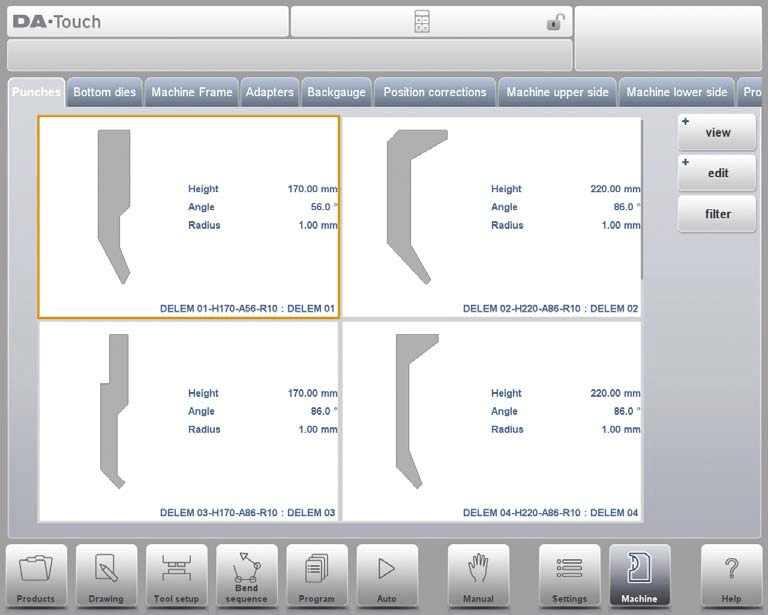Open the Machine upper side tab
This screenshot has width=768, height=615.
[557, 92]
